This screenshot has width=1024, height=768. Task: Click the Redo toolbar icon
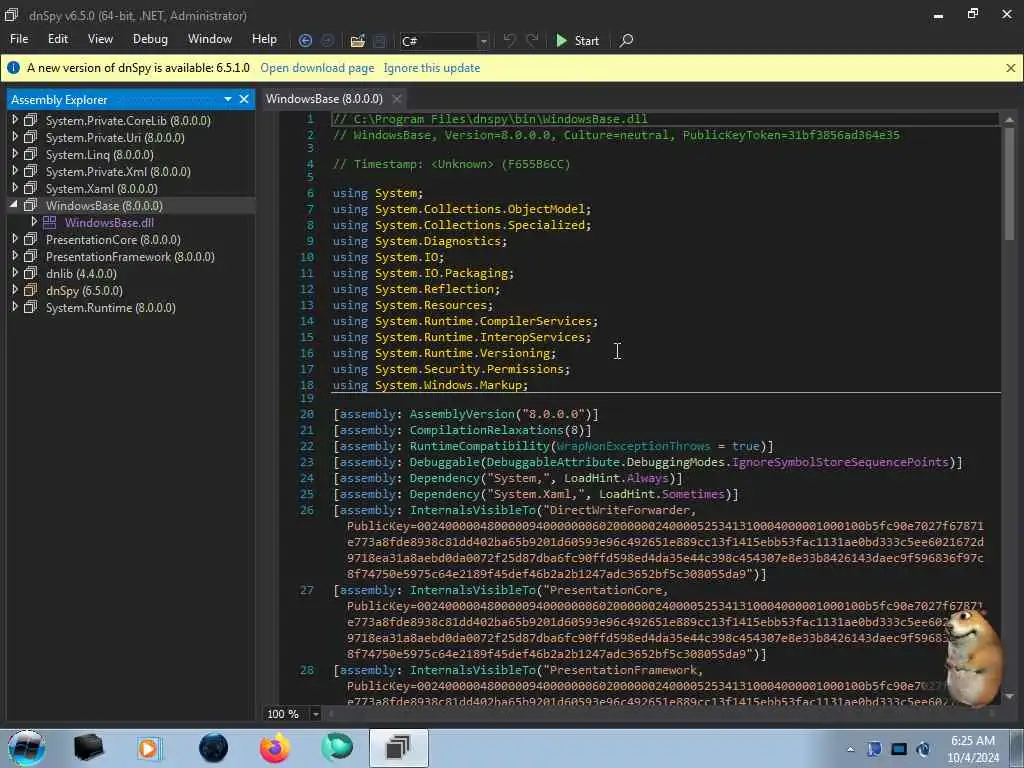532,40
